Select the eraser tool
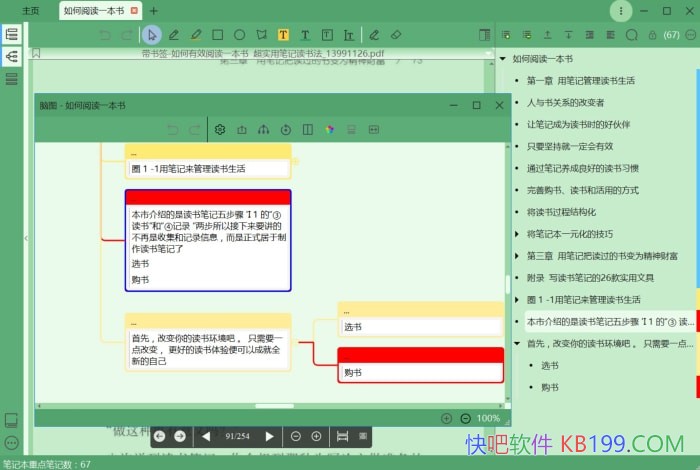Image resolution: width=700 pixels, height=470 pixels. 396,35
